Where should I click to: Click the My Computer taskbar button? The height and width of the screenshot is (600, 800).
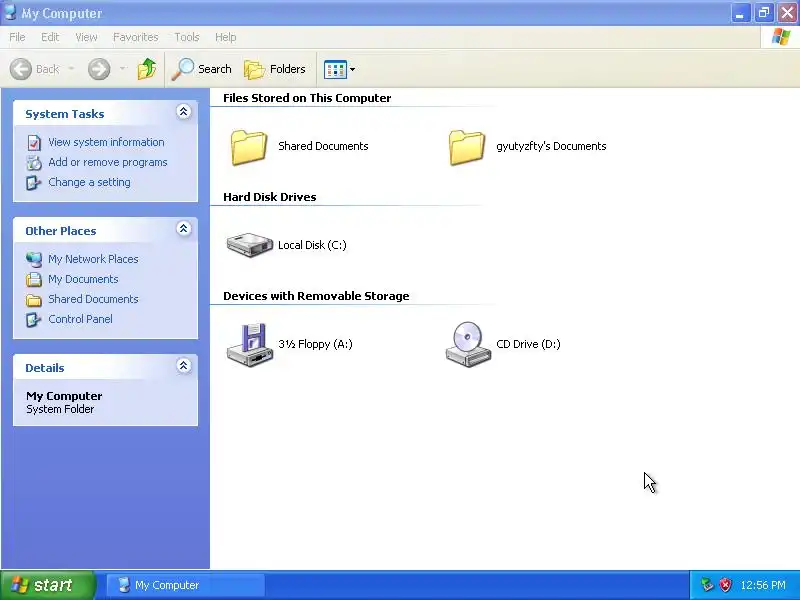click(186, 585)
